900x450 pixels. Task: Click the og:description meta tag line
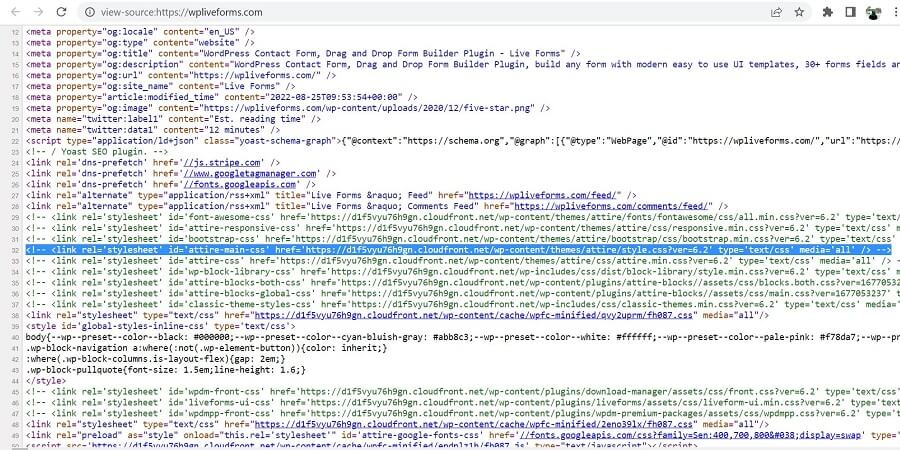[x=463, y=64]
